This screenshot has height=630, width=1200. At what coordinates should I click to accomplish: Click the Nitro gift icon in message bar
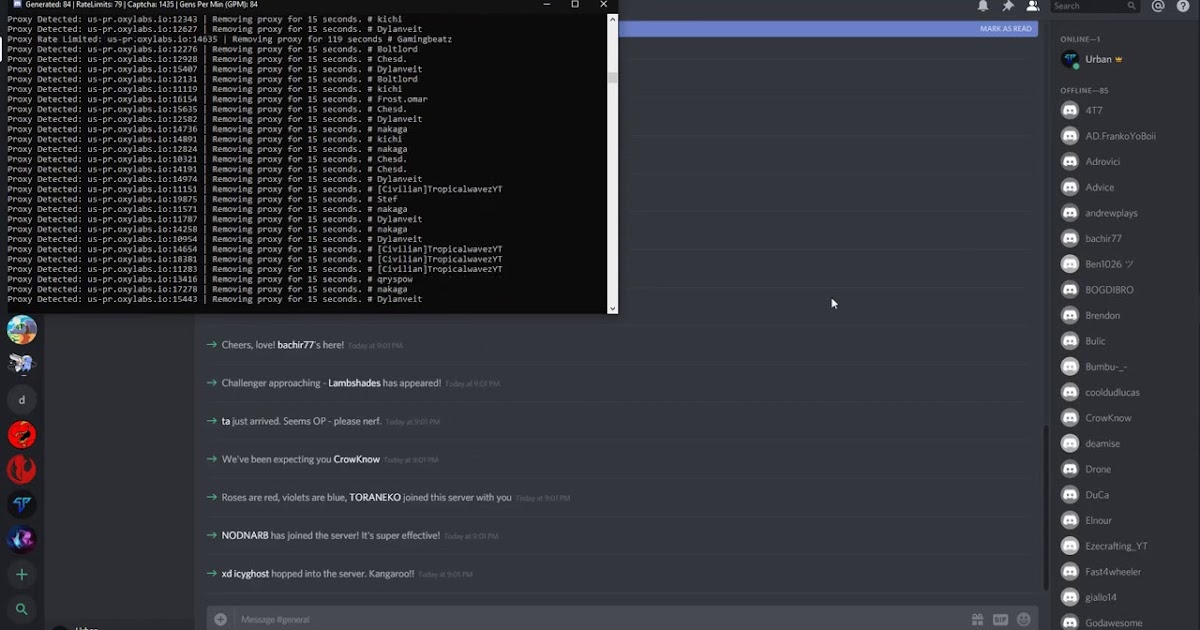coord(978,619)
